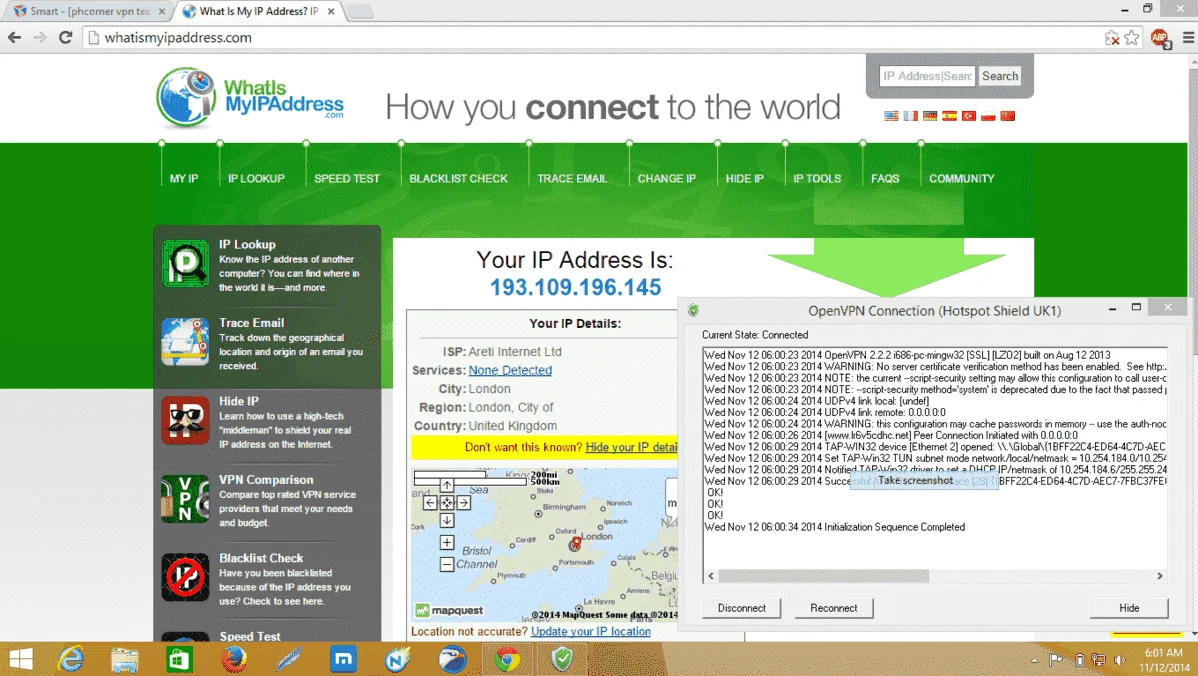This screenshot has width=1198, height=676.
Task: Click Hide in OpenVPN window
Action: click(x=1129, y=608)
